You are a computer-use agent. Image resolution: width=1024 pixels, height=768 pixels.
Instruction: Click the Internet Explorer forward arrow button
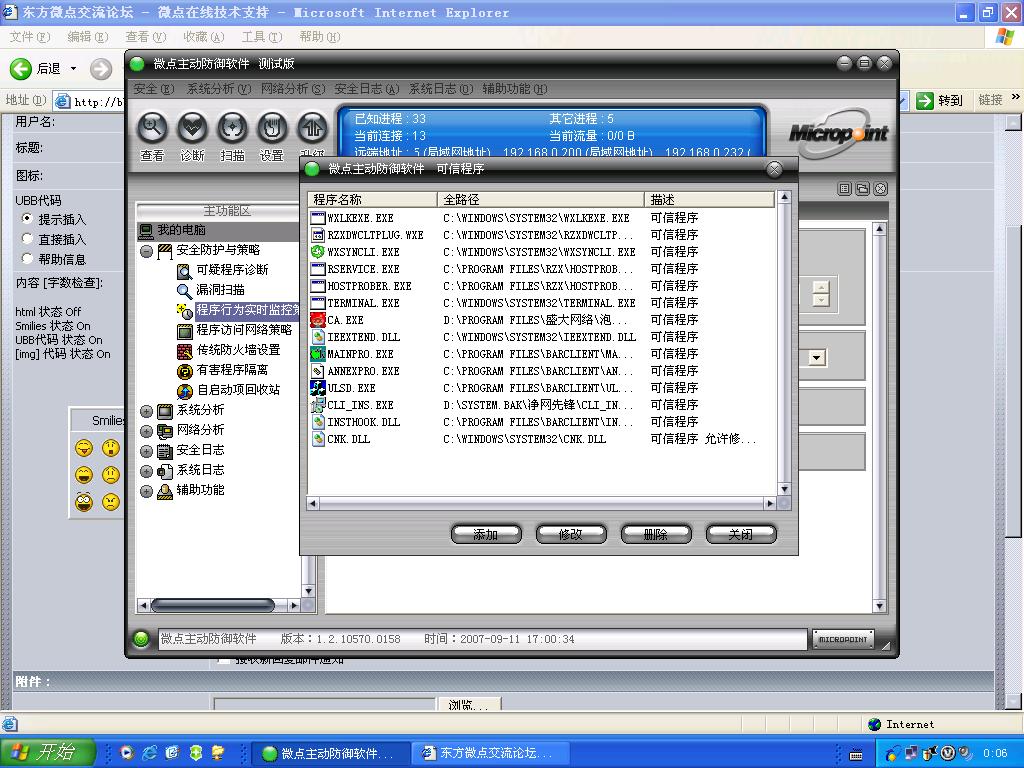click(101, 69)
